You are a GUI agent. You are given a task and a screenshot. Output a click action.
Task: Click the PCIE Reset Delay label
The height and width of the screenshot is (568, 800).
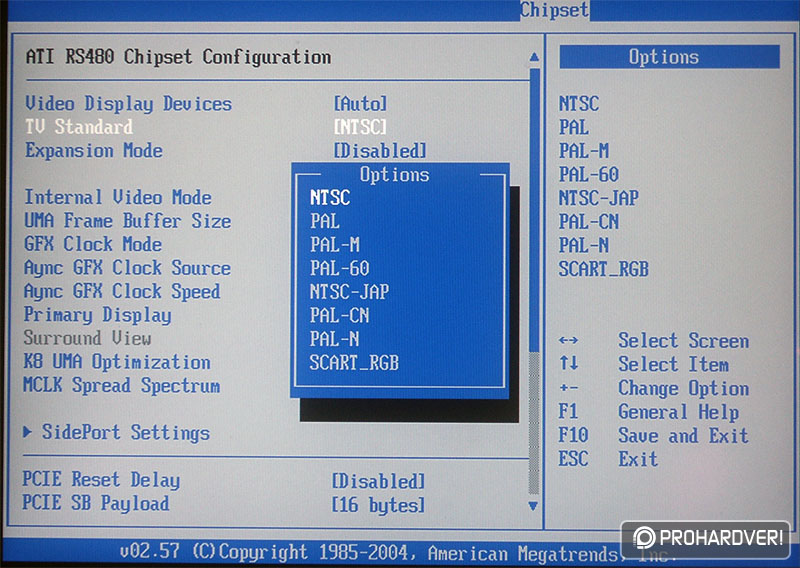(x=101, y=480)
